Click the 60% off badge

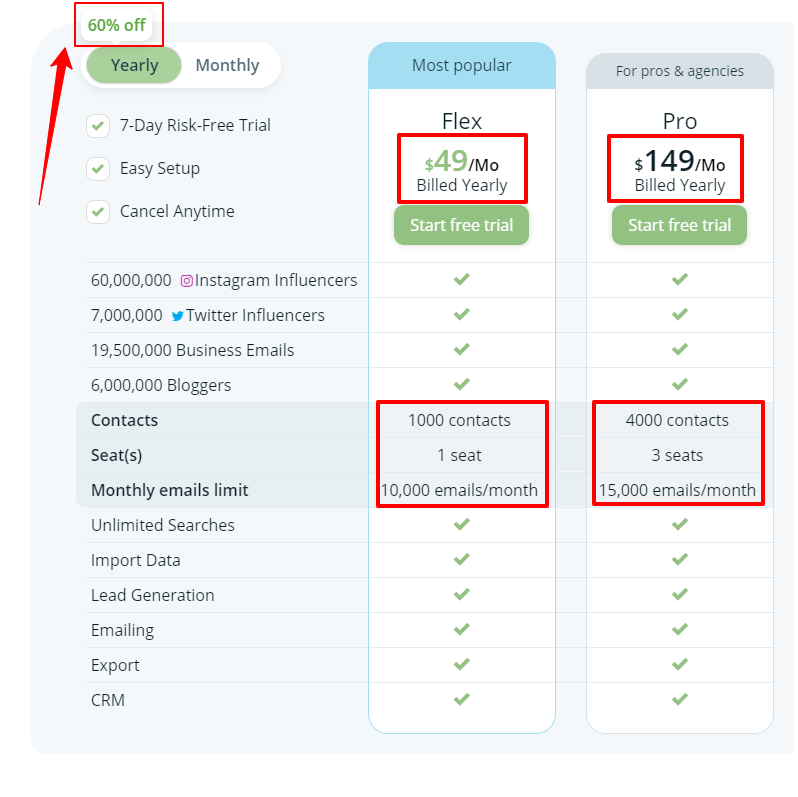[117, 25]
